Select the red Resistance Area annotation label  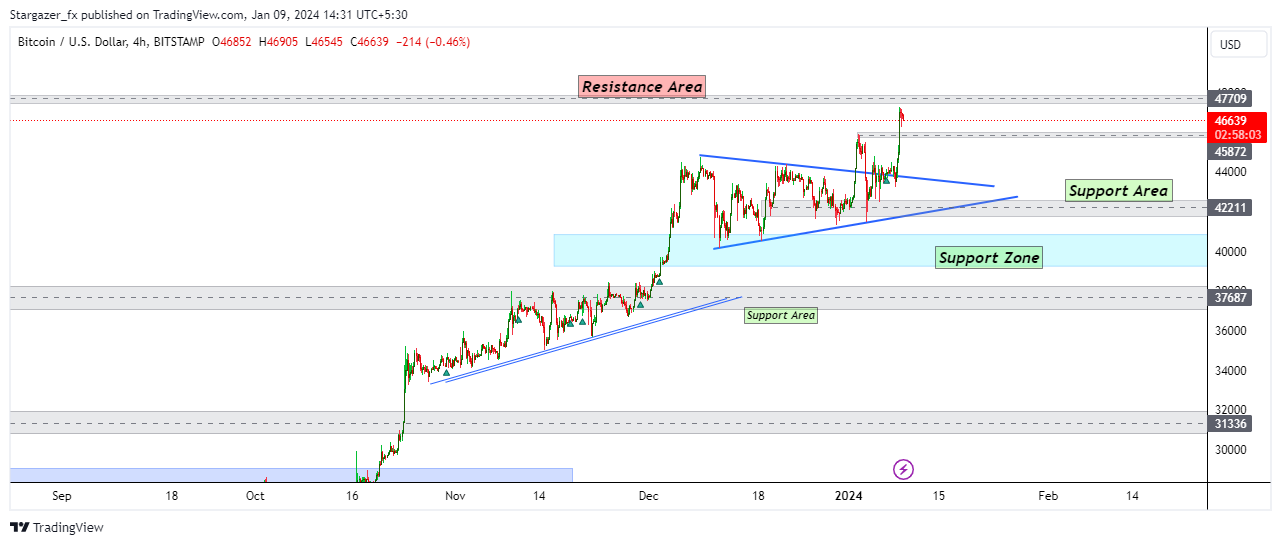642,87
